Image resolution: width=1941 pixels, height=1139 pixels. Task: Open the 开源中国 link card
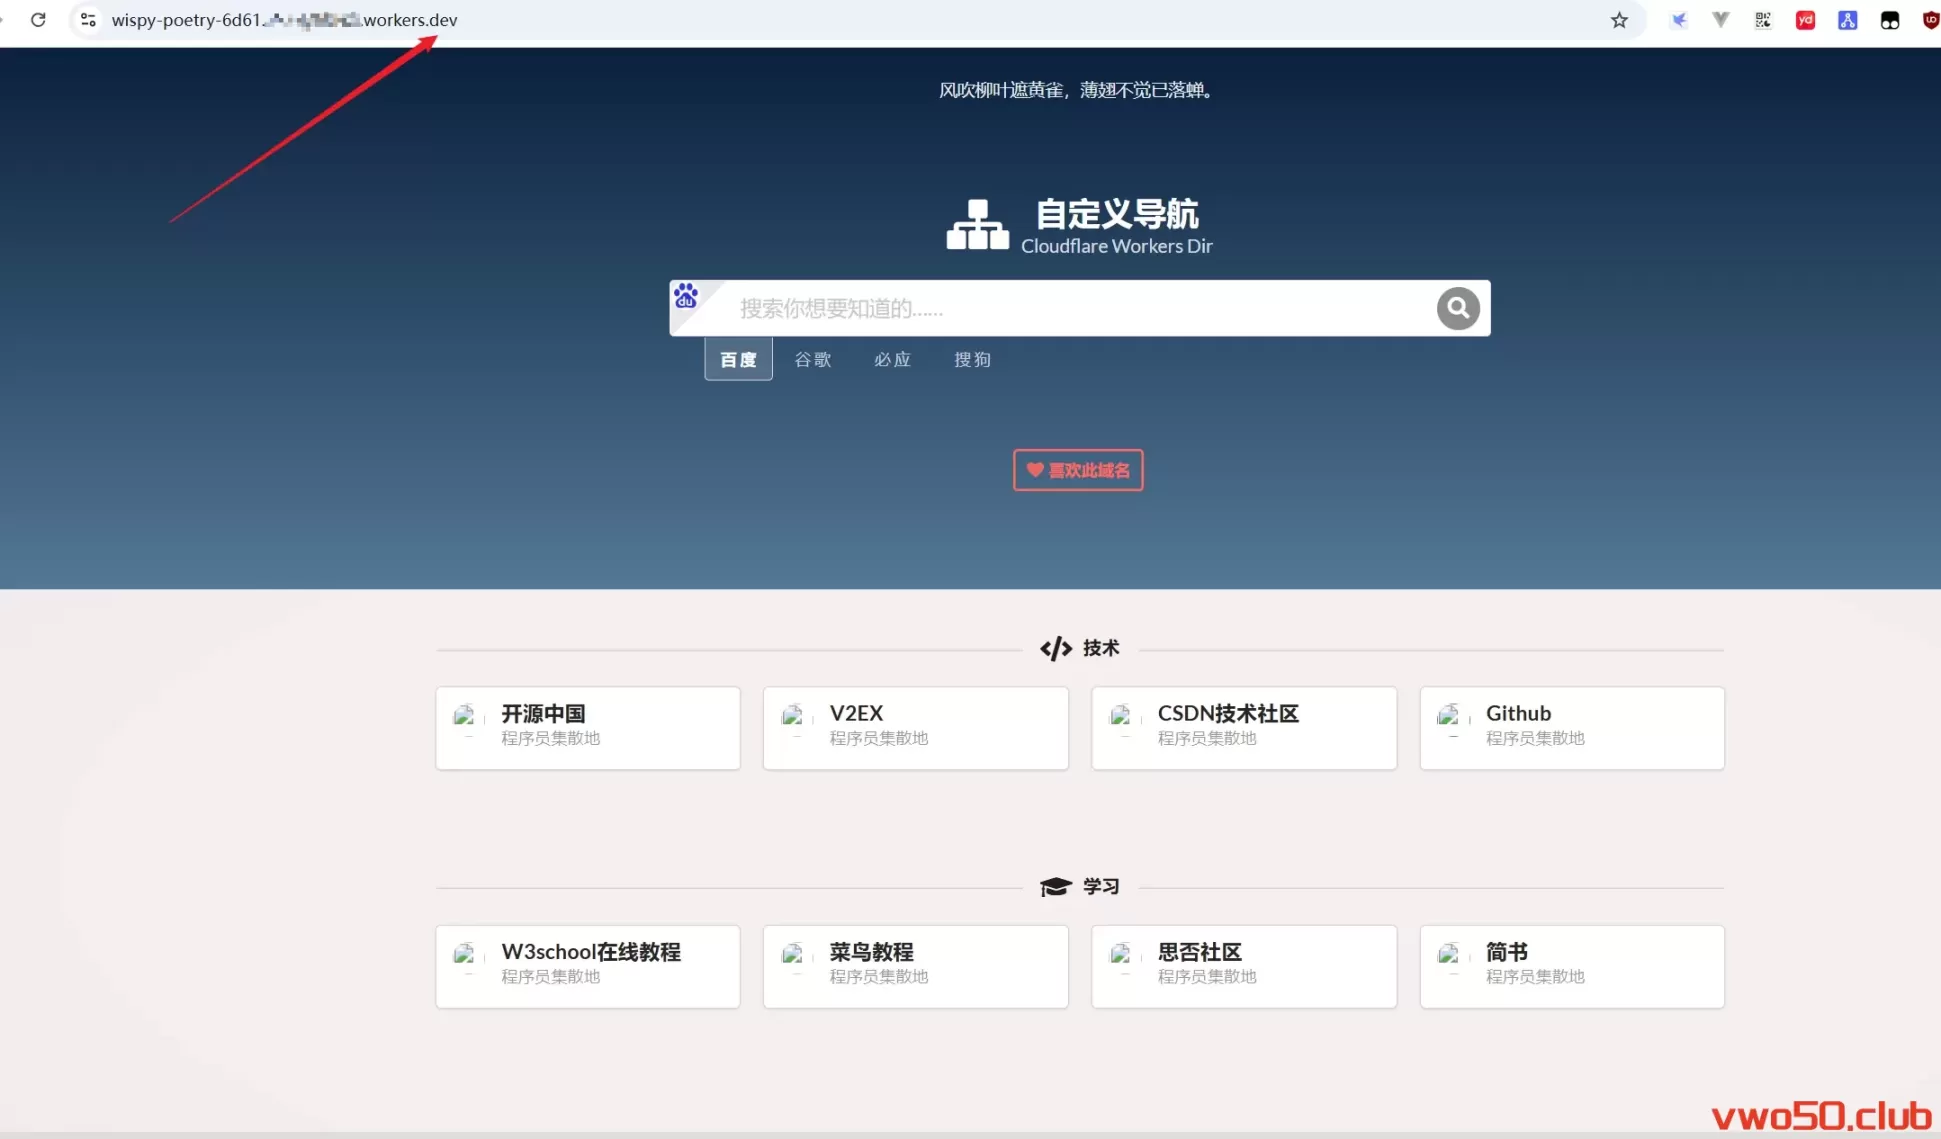(587, 728)
